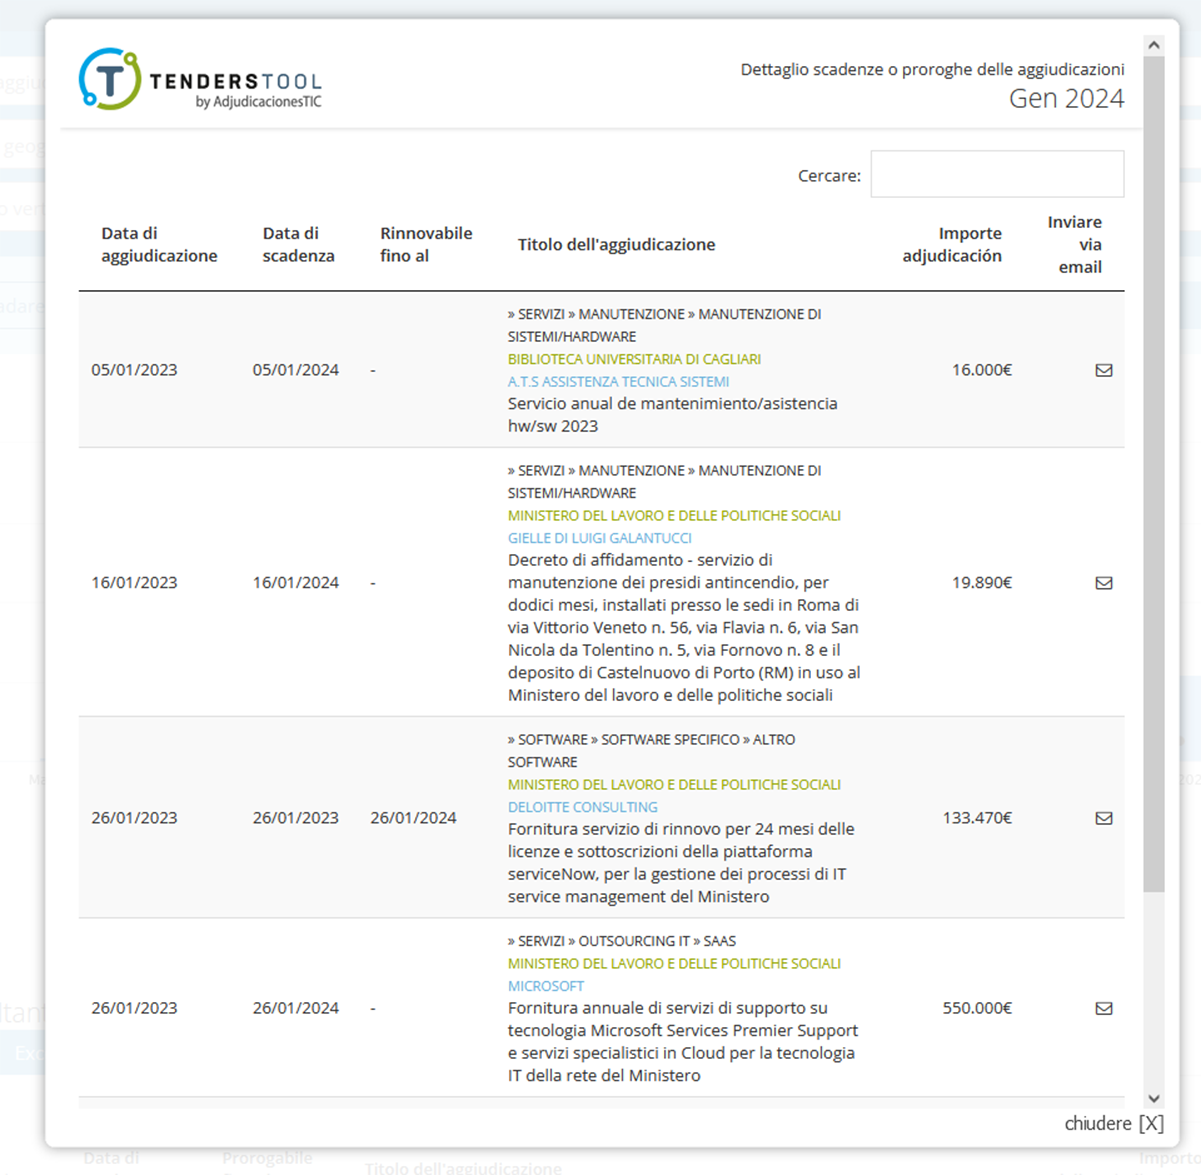Select the 05/01/2023 award date cell
1201x1175 pixels.
(134, 370)
